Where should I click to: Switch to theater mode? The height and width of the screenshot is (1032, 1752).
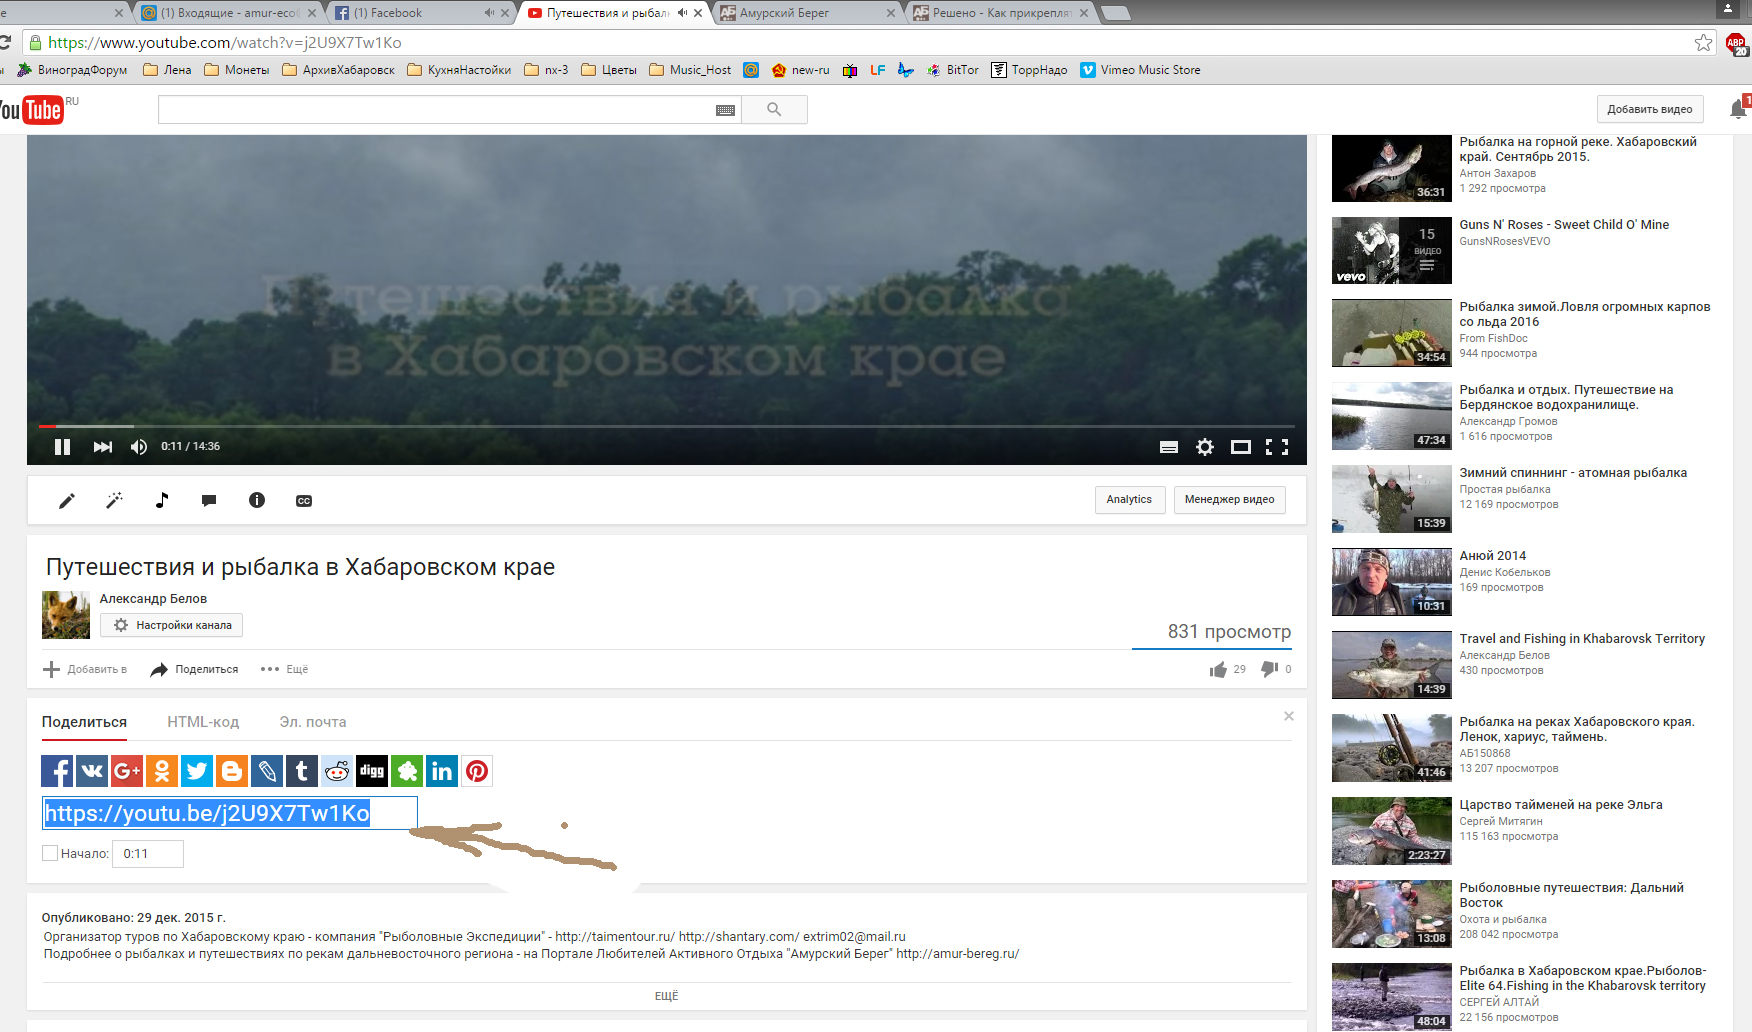coord(1241,447)
